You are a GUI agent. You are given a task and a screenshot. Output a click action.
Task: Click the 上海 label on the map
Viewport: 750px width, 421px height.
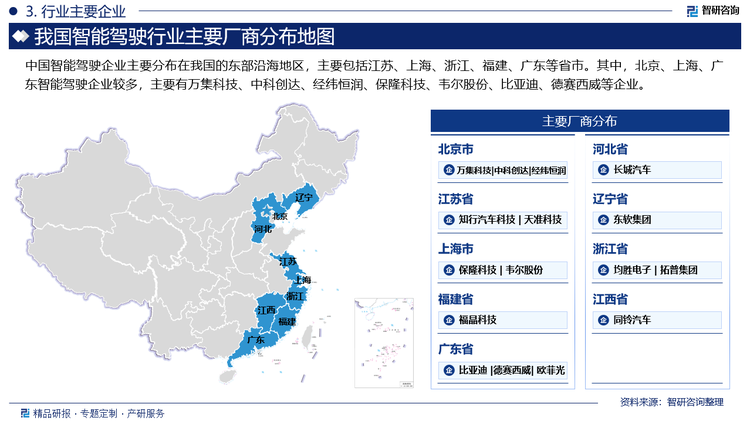[302, 279]
